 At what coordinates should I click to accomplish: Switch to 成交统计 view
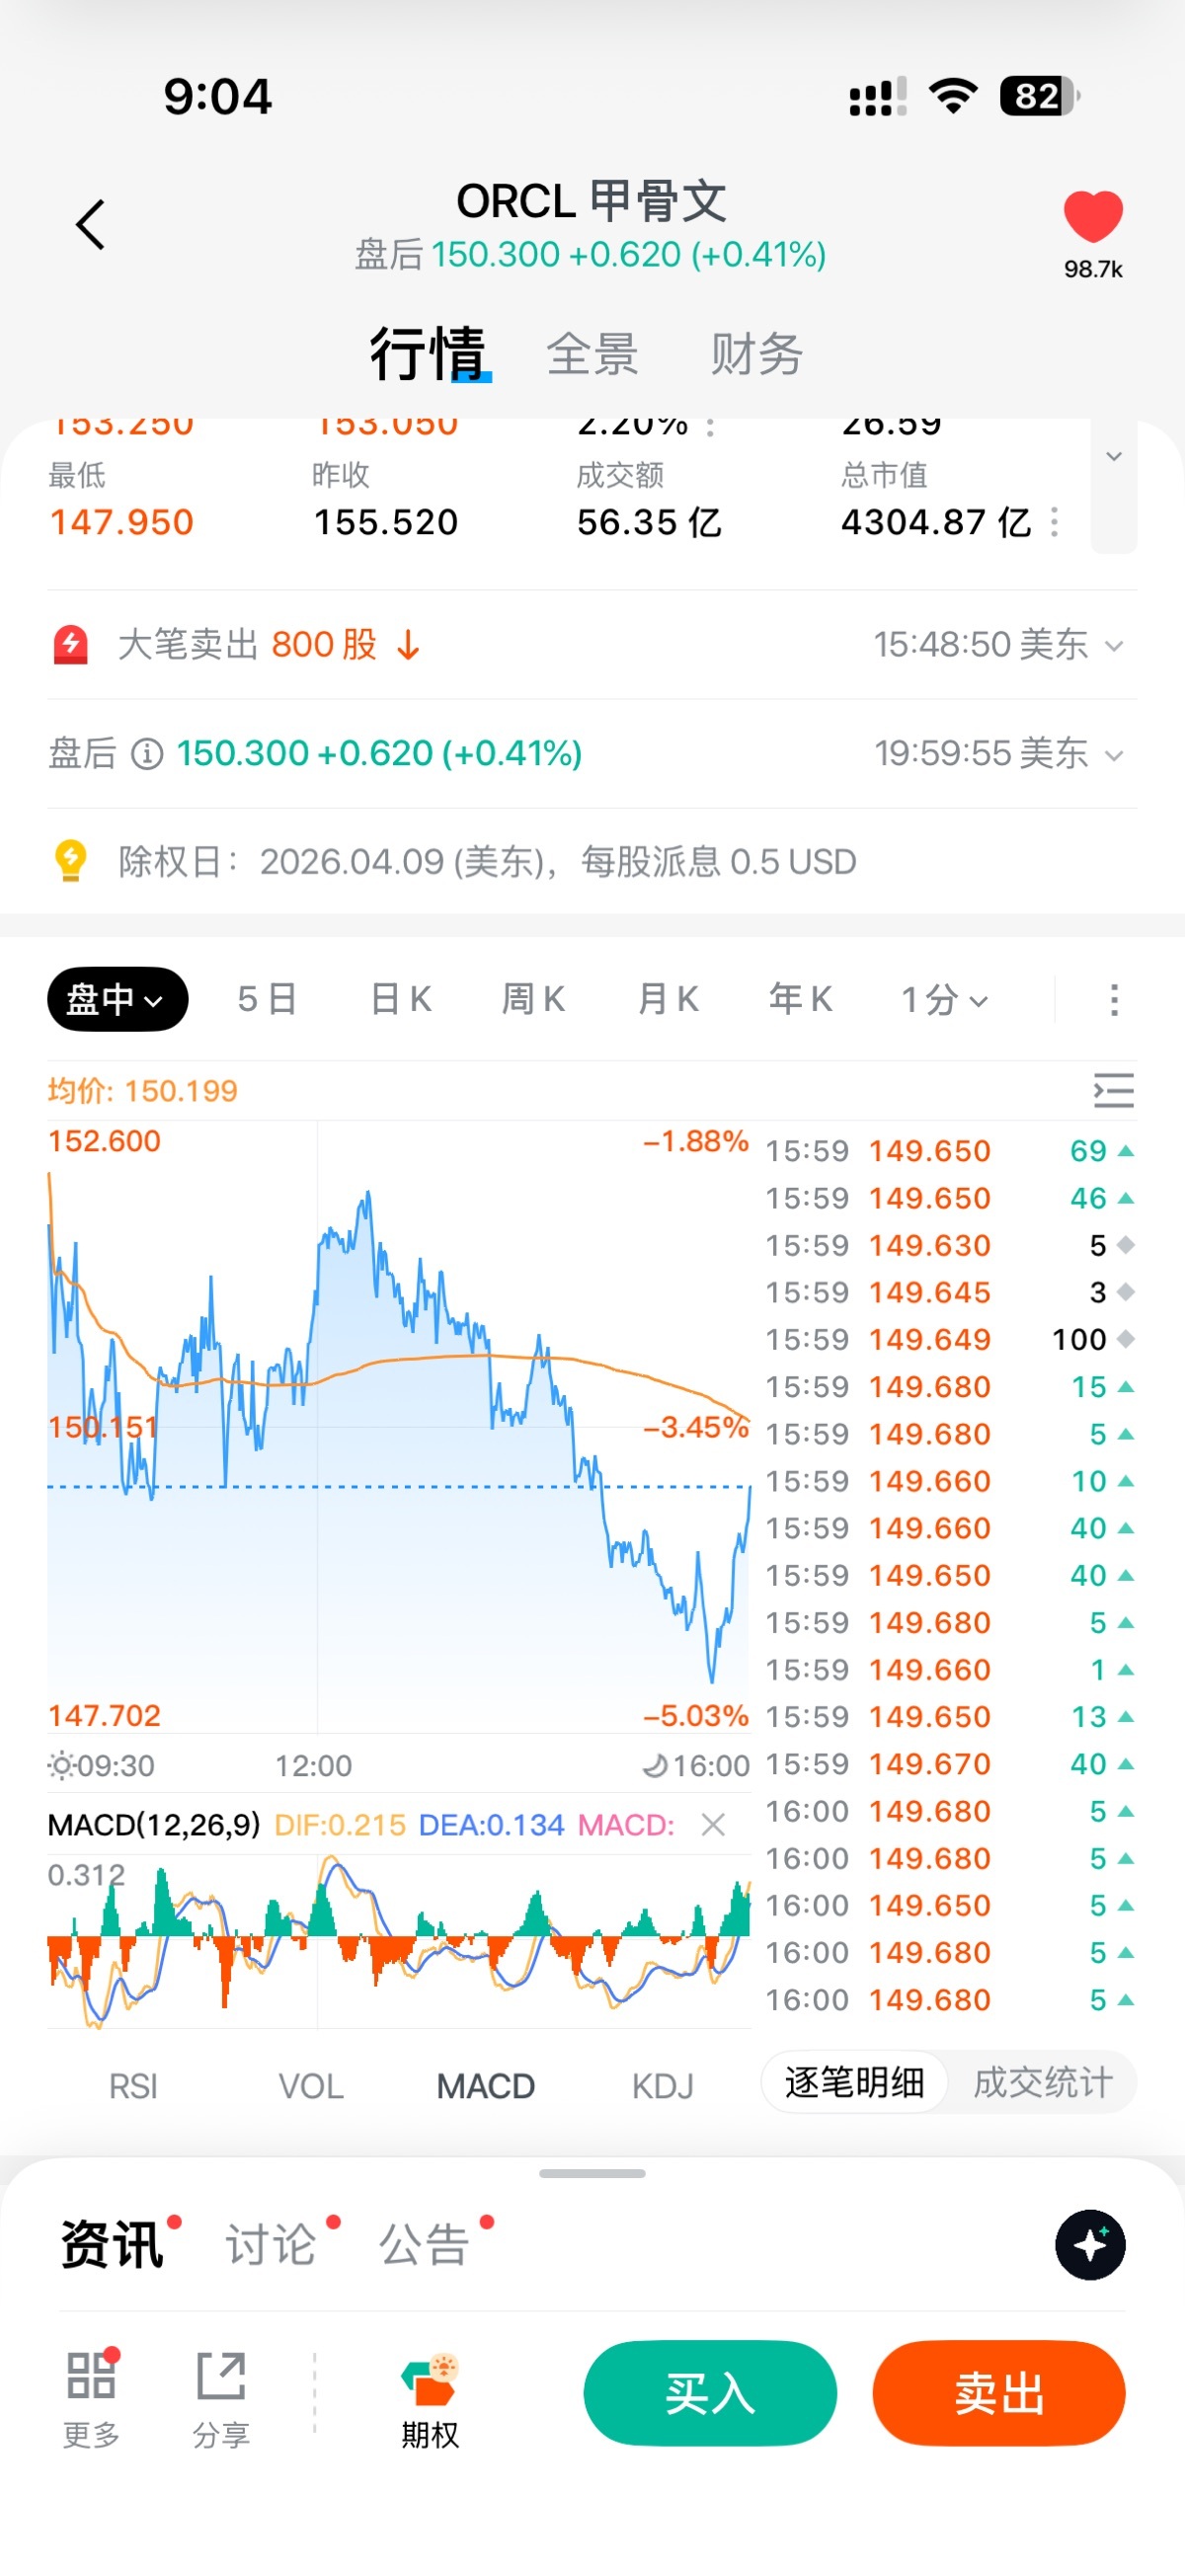click(1042, 2083)
